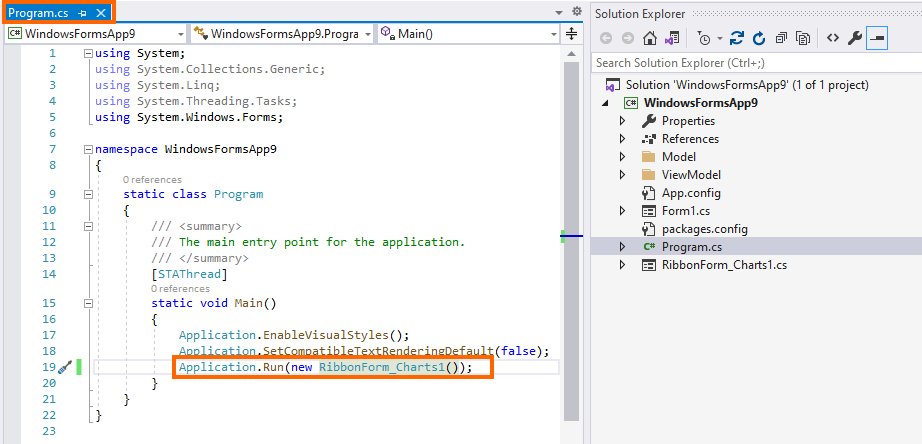Expand the Model folder

tap(623, 157)
